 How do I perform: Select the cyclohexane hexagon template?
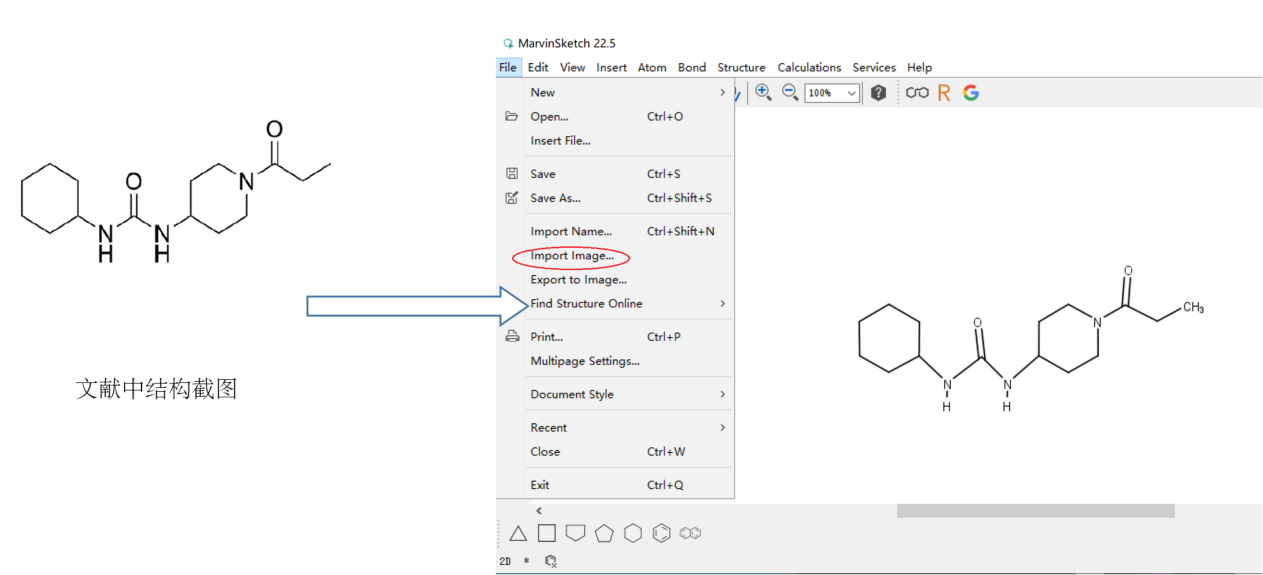633,533
